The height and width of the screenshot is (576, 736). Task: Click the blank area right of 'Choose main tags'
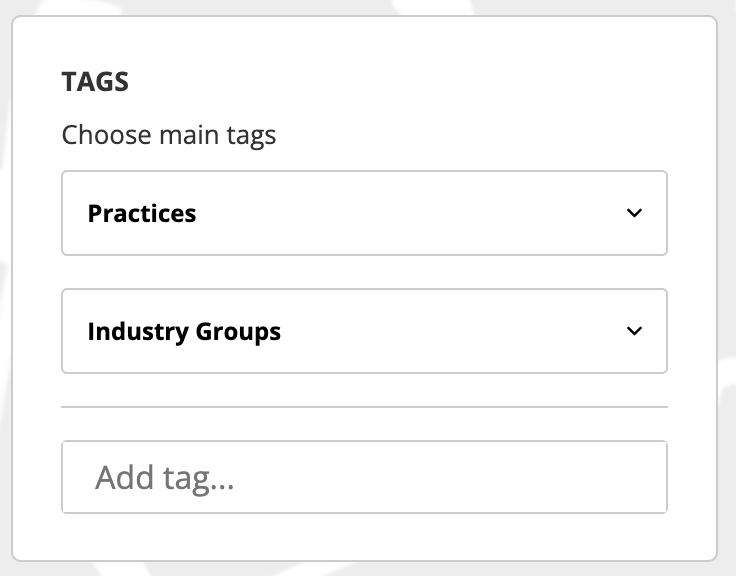pyautogui.click(x=470, y=135)
